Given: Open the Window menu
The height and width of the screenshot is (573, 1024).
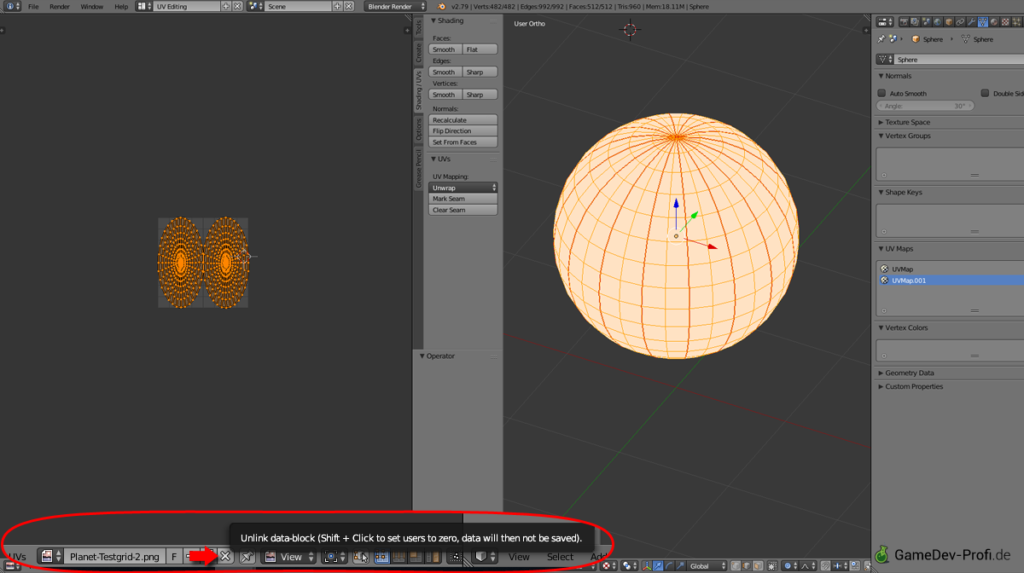Looking at the screenshot, I should 91,7.
